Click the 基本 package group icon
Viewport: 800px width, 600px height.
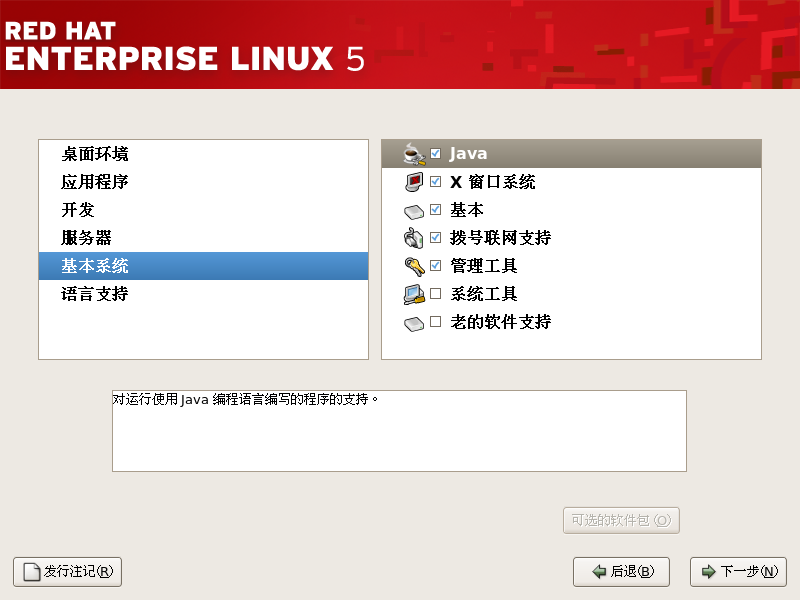414,211
